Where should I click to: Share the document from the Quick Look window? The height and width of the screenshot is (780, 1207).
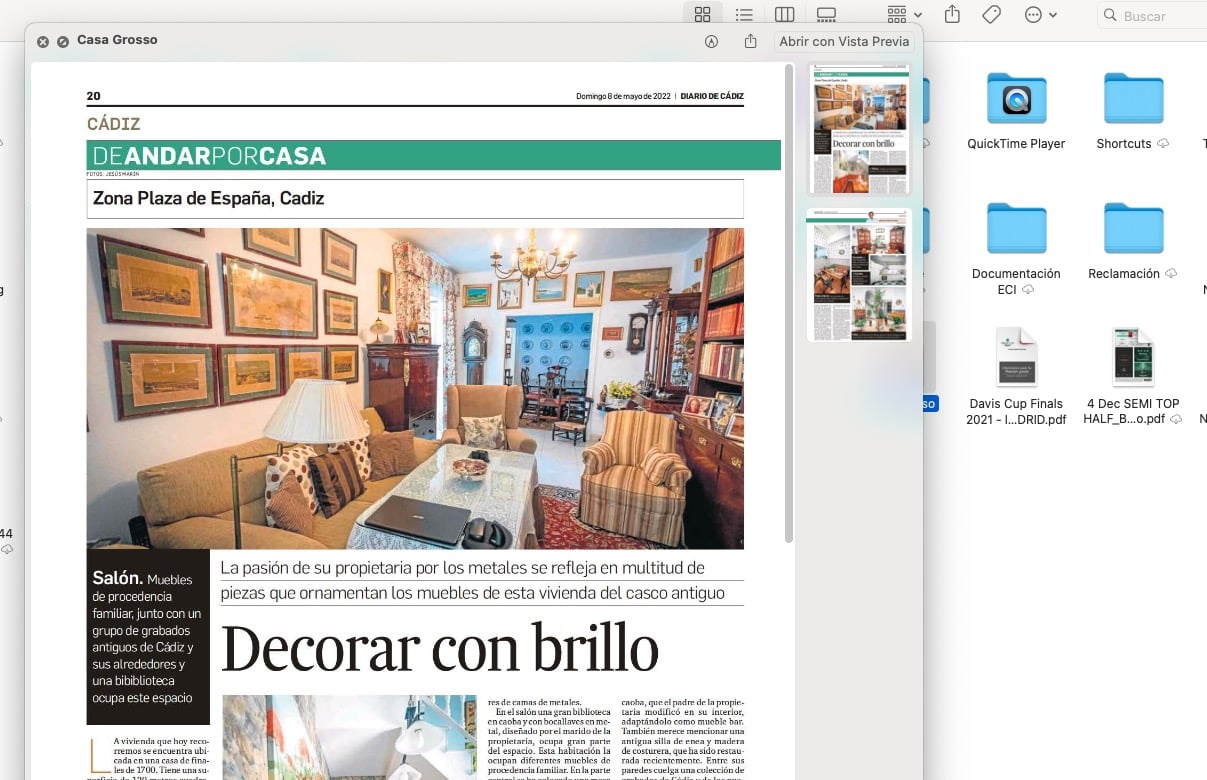coord(751,41)
